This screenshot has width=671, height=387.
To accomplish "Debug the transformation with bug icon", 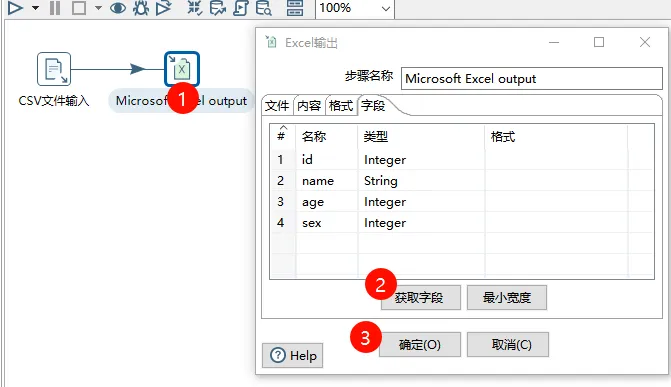I will (x=141, y=8).
